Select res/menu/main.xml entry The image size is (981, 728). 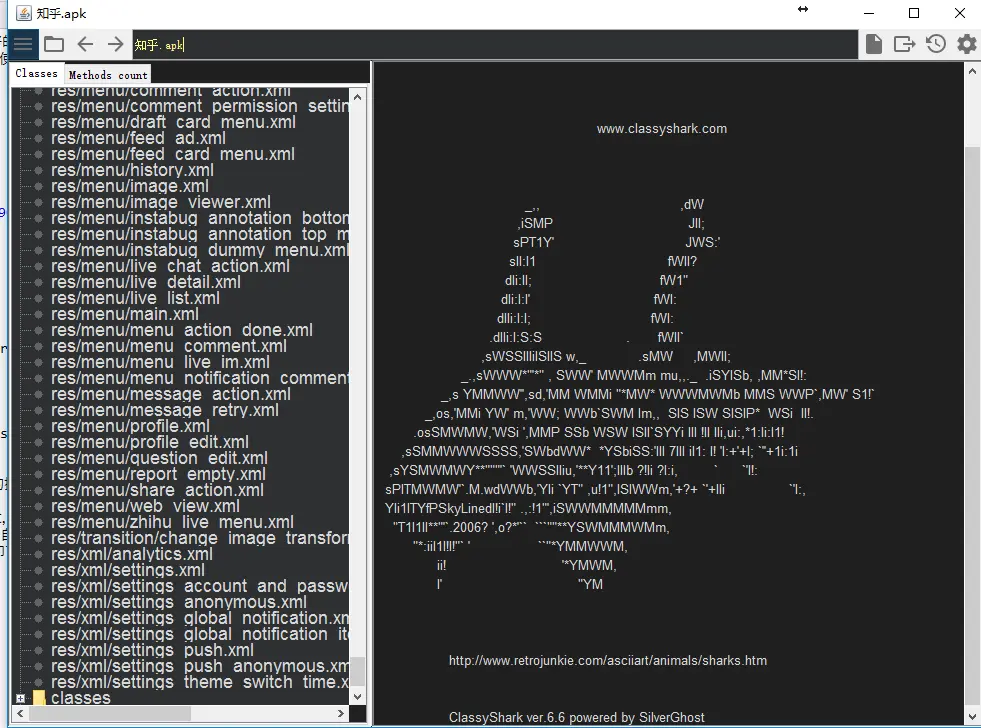(x=125, y=315)
